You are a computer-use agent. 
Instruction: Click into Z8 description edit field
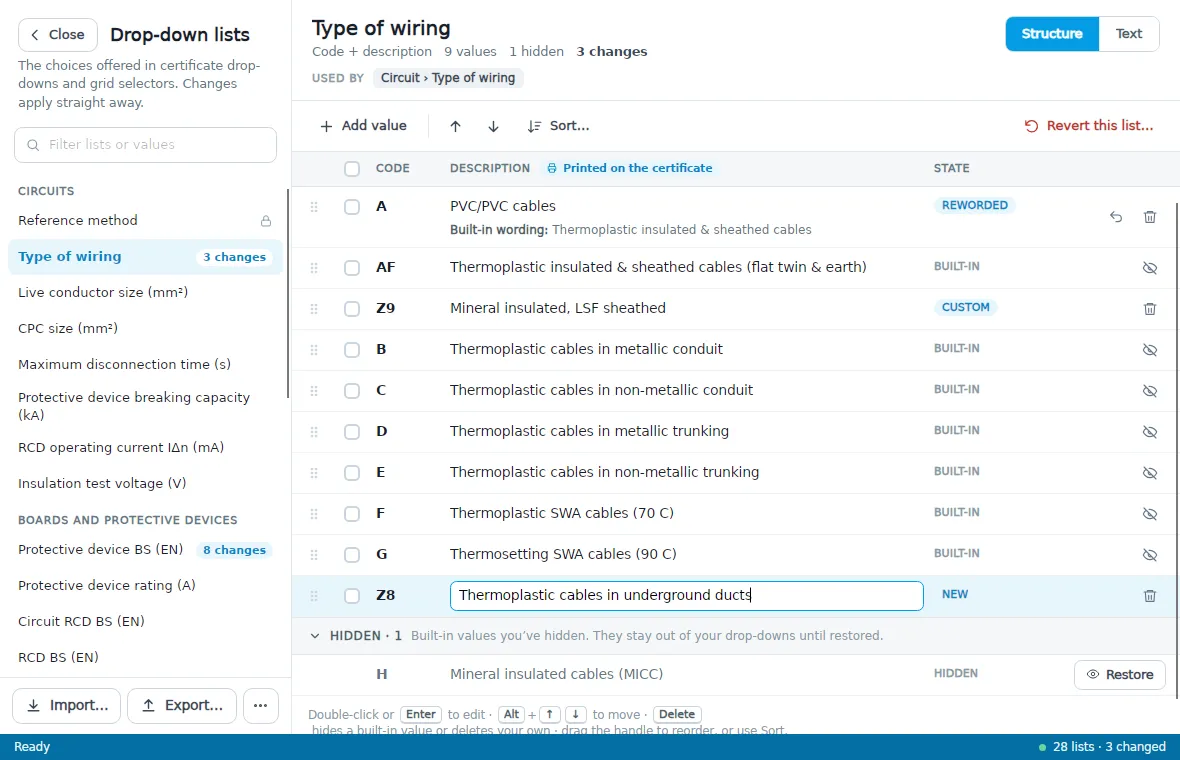[x=686, y=596]
